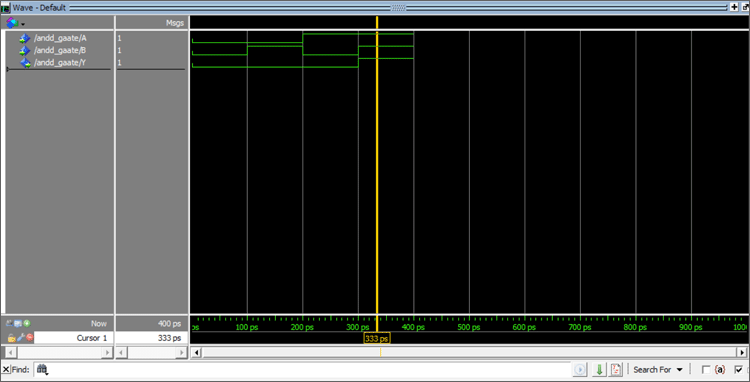
Task: Select the /andd_gaate/Y signal name
Action: (60, 62)
